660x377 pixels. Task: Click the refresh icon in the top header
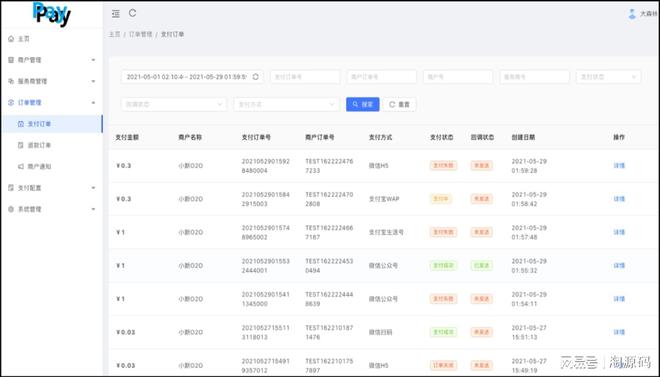132,13
